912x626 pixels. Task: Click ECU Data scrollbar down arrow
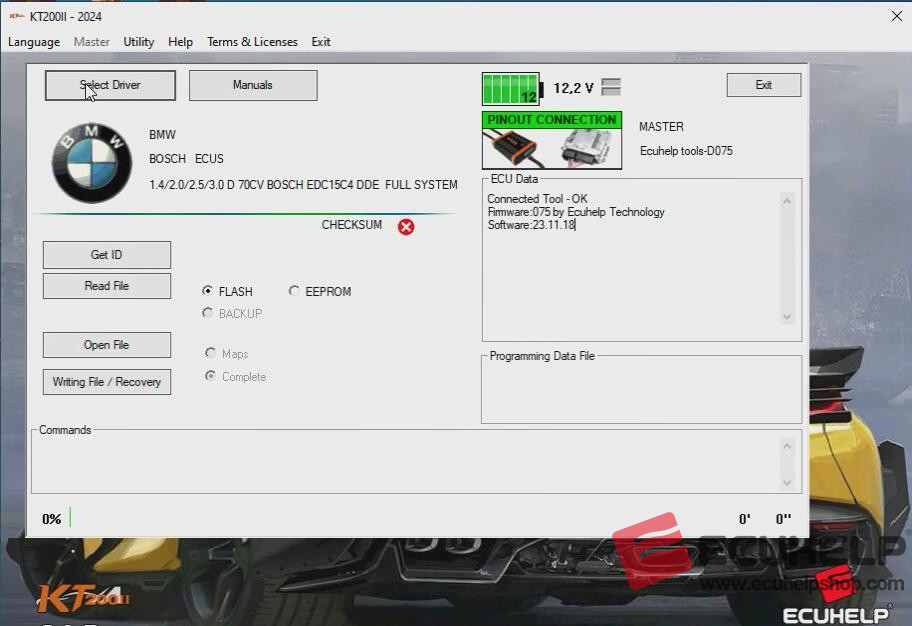[787, 317]
